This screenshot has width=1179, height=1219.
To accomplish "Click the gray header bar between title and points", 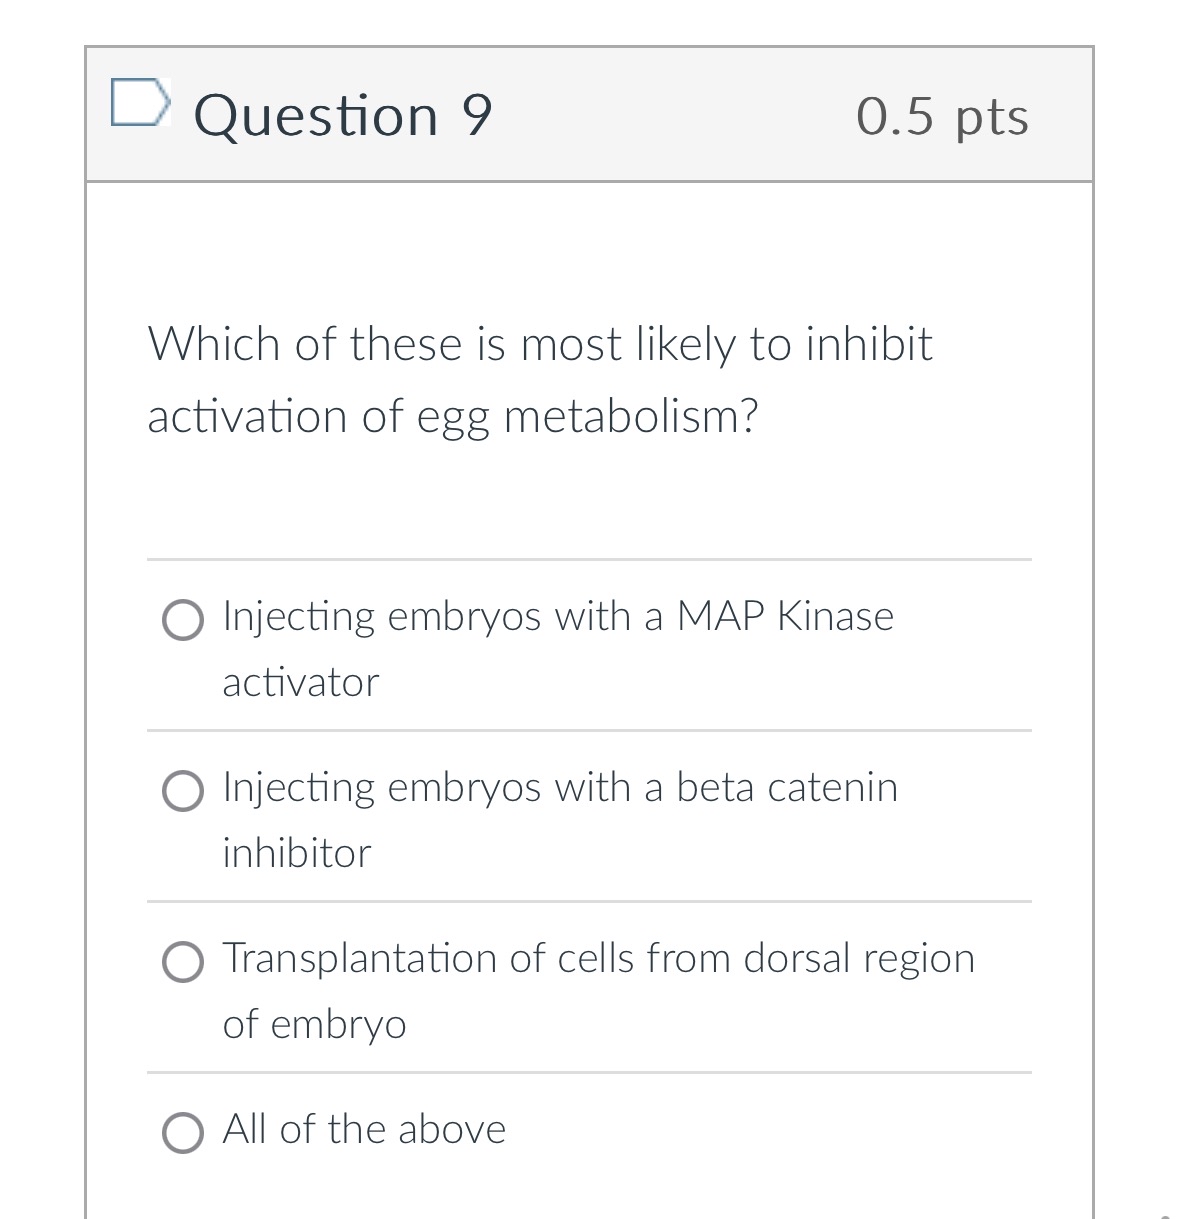I will tap(670, 115).
